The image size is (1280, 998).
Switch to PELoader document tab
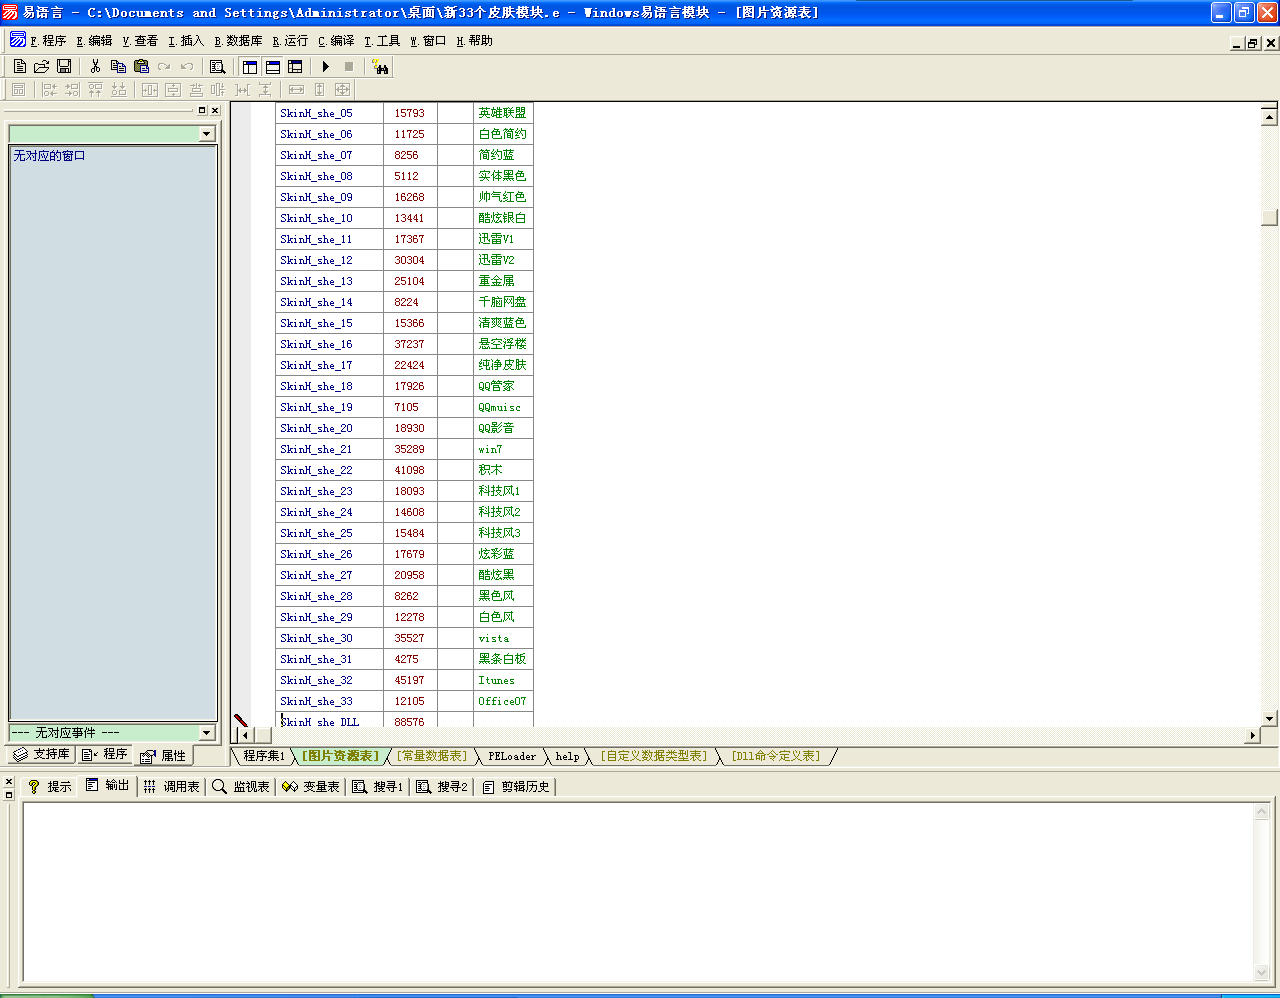(x=512, y=756)
